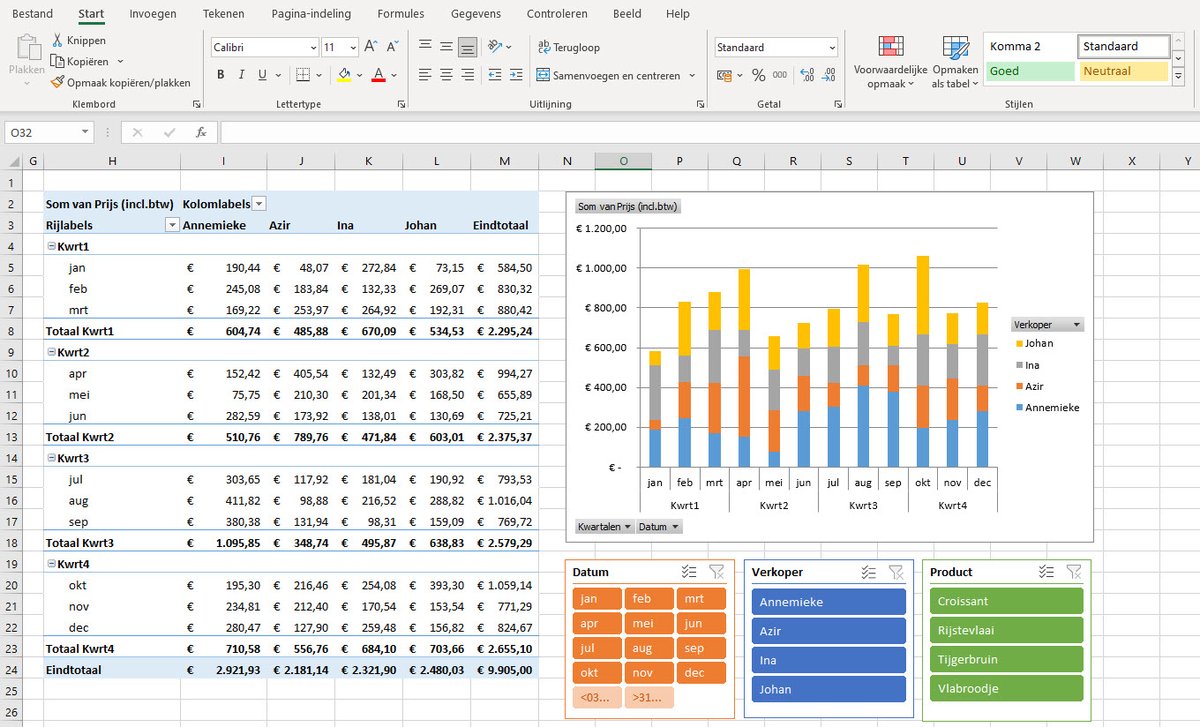Center cell text horizontally

[x=445, y=75]
